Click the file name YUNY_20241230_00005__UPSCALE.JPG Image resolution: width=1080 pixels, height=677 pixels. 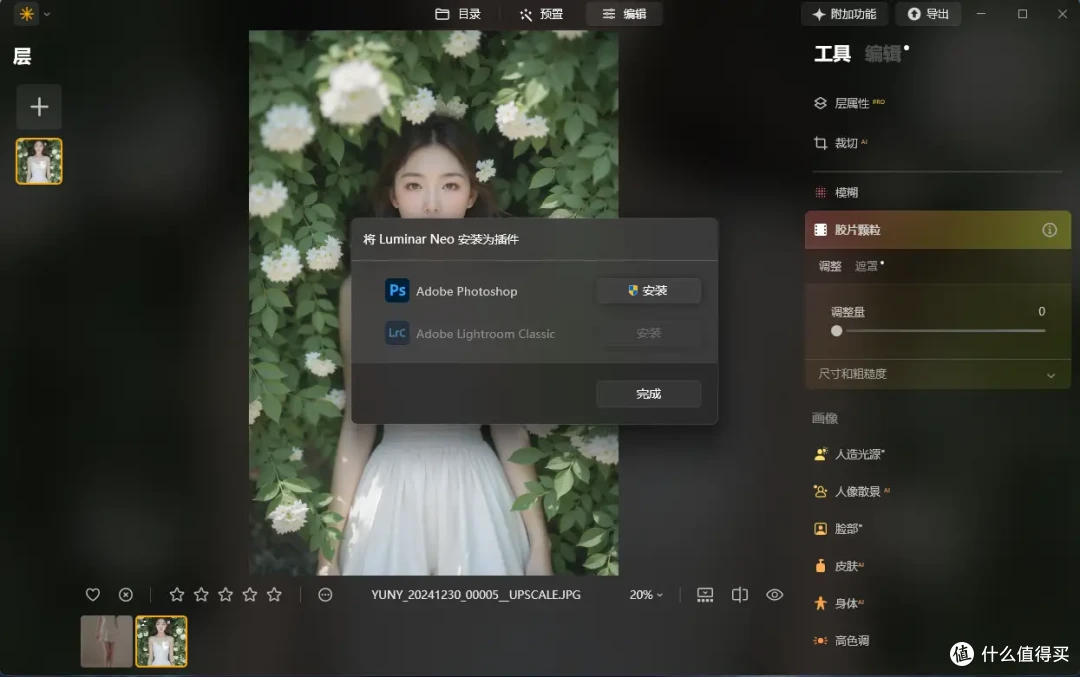coord(476,594)
